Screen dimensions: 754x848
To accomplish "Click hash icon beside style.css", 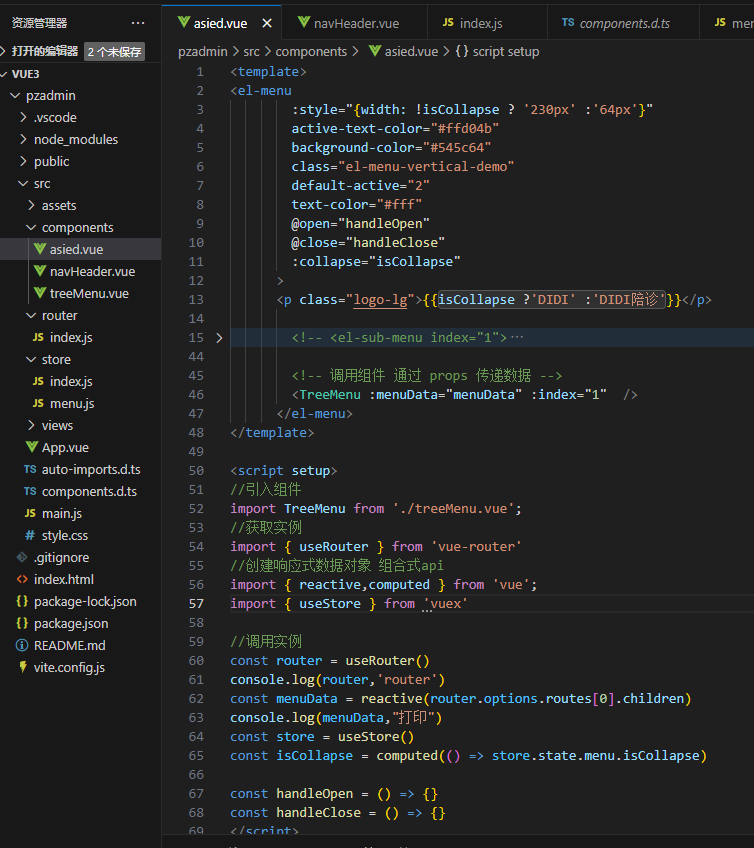I will click(30, 535).
